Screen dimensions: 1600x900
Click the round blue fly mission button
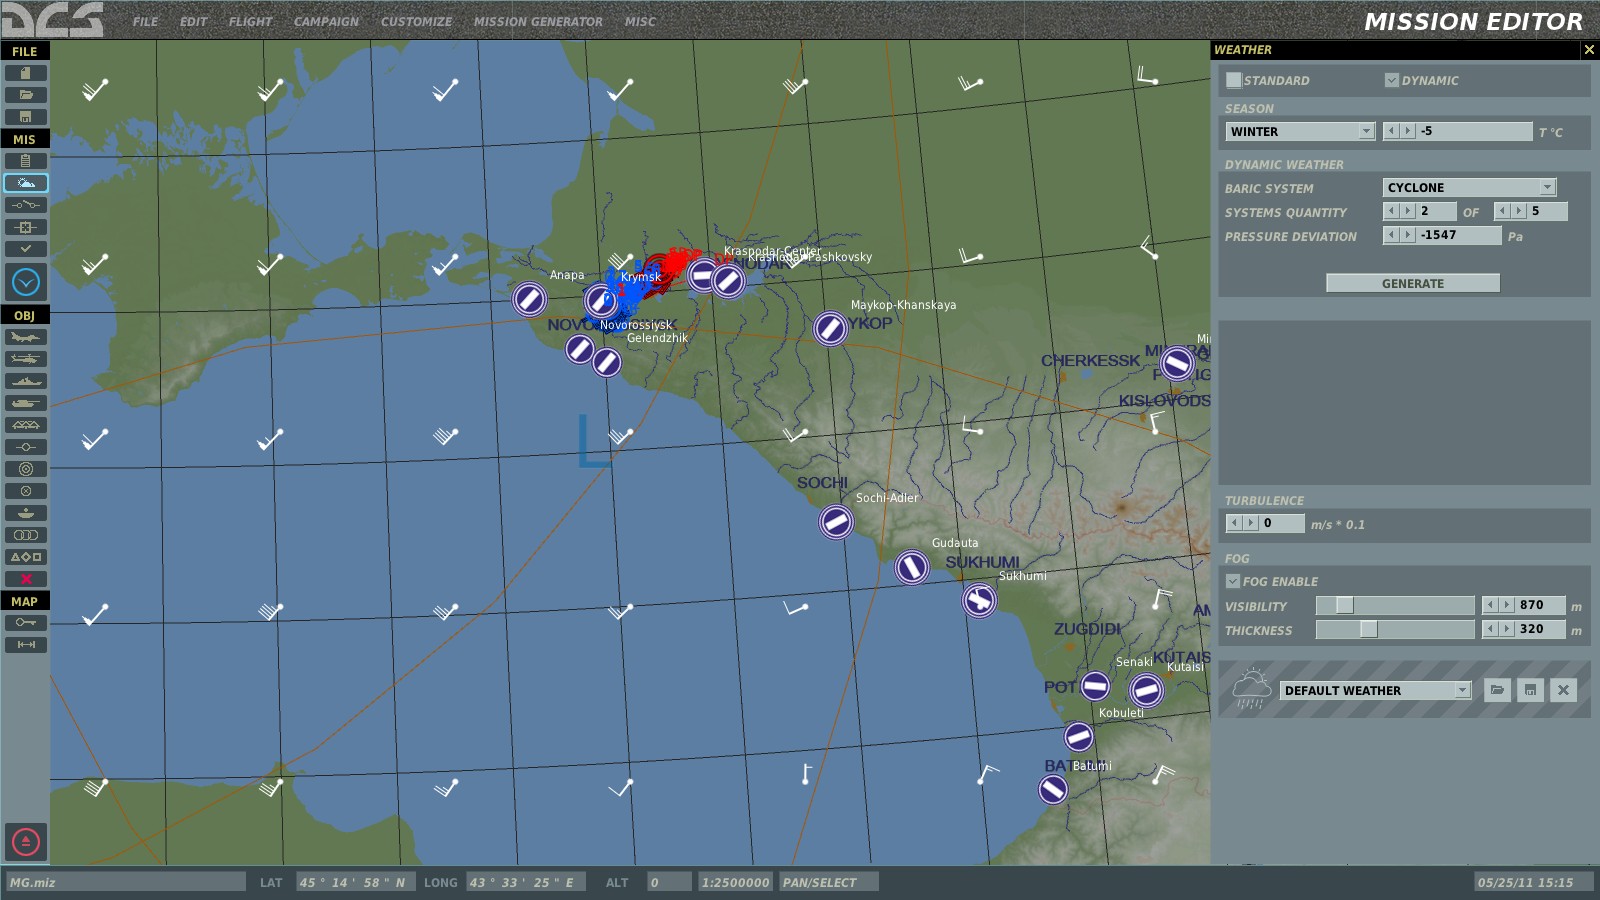pyautogui.click(x=26, y=282)
